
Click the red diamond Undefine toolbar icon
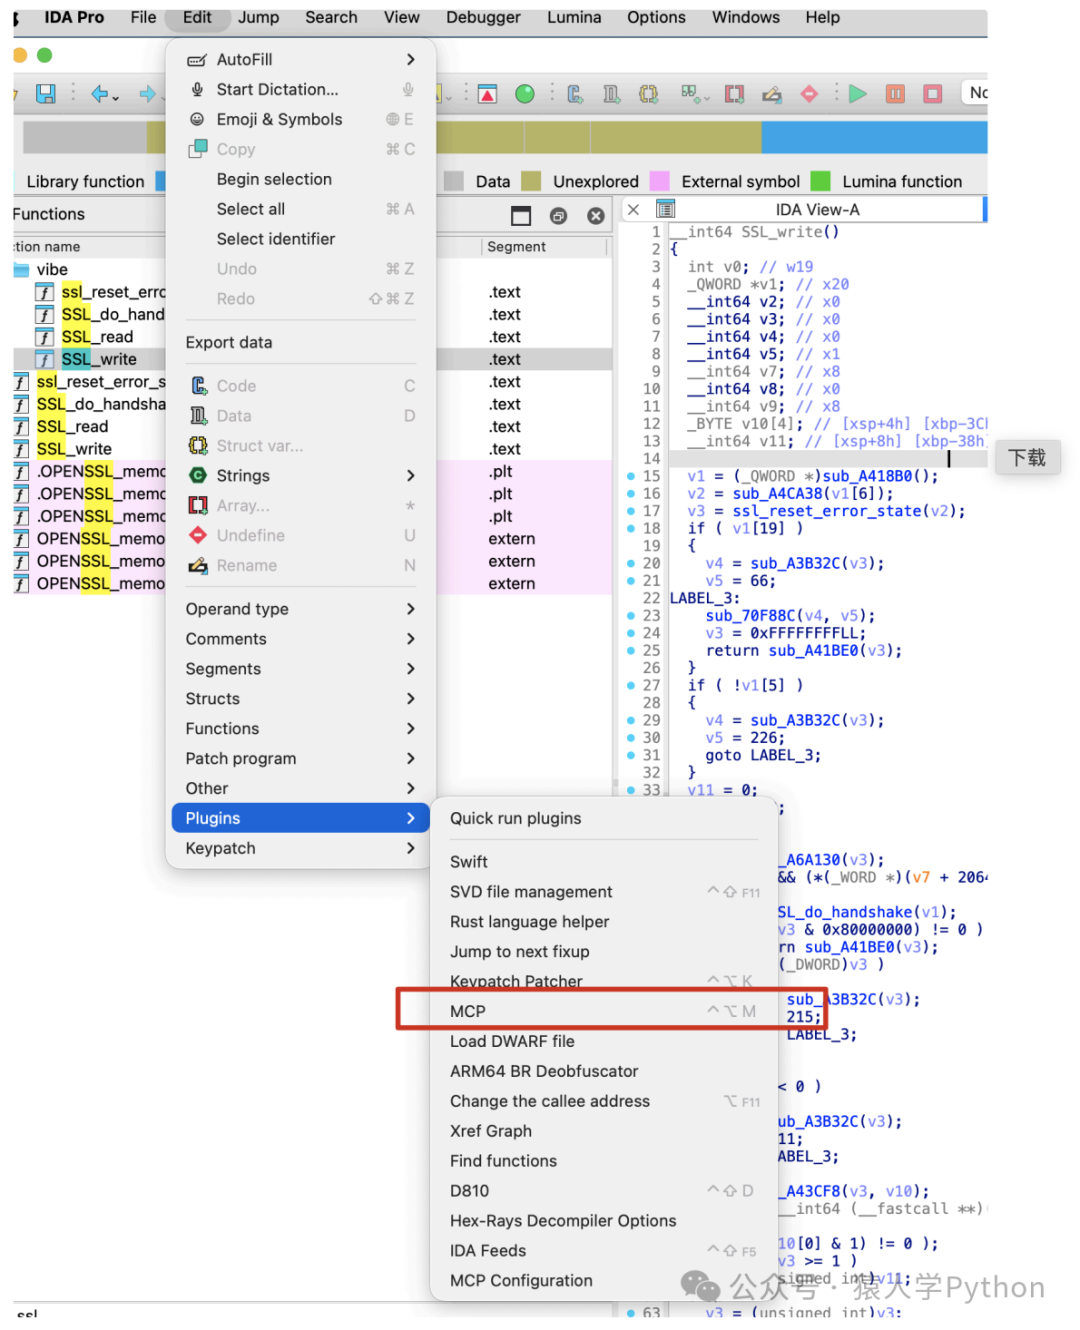(809, 94)
